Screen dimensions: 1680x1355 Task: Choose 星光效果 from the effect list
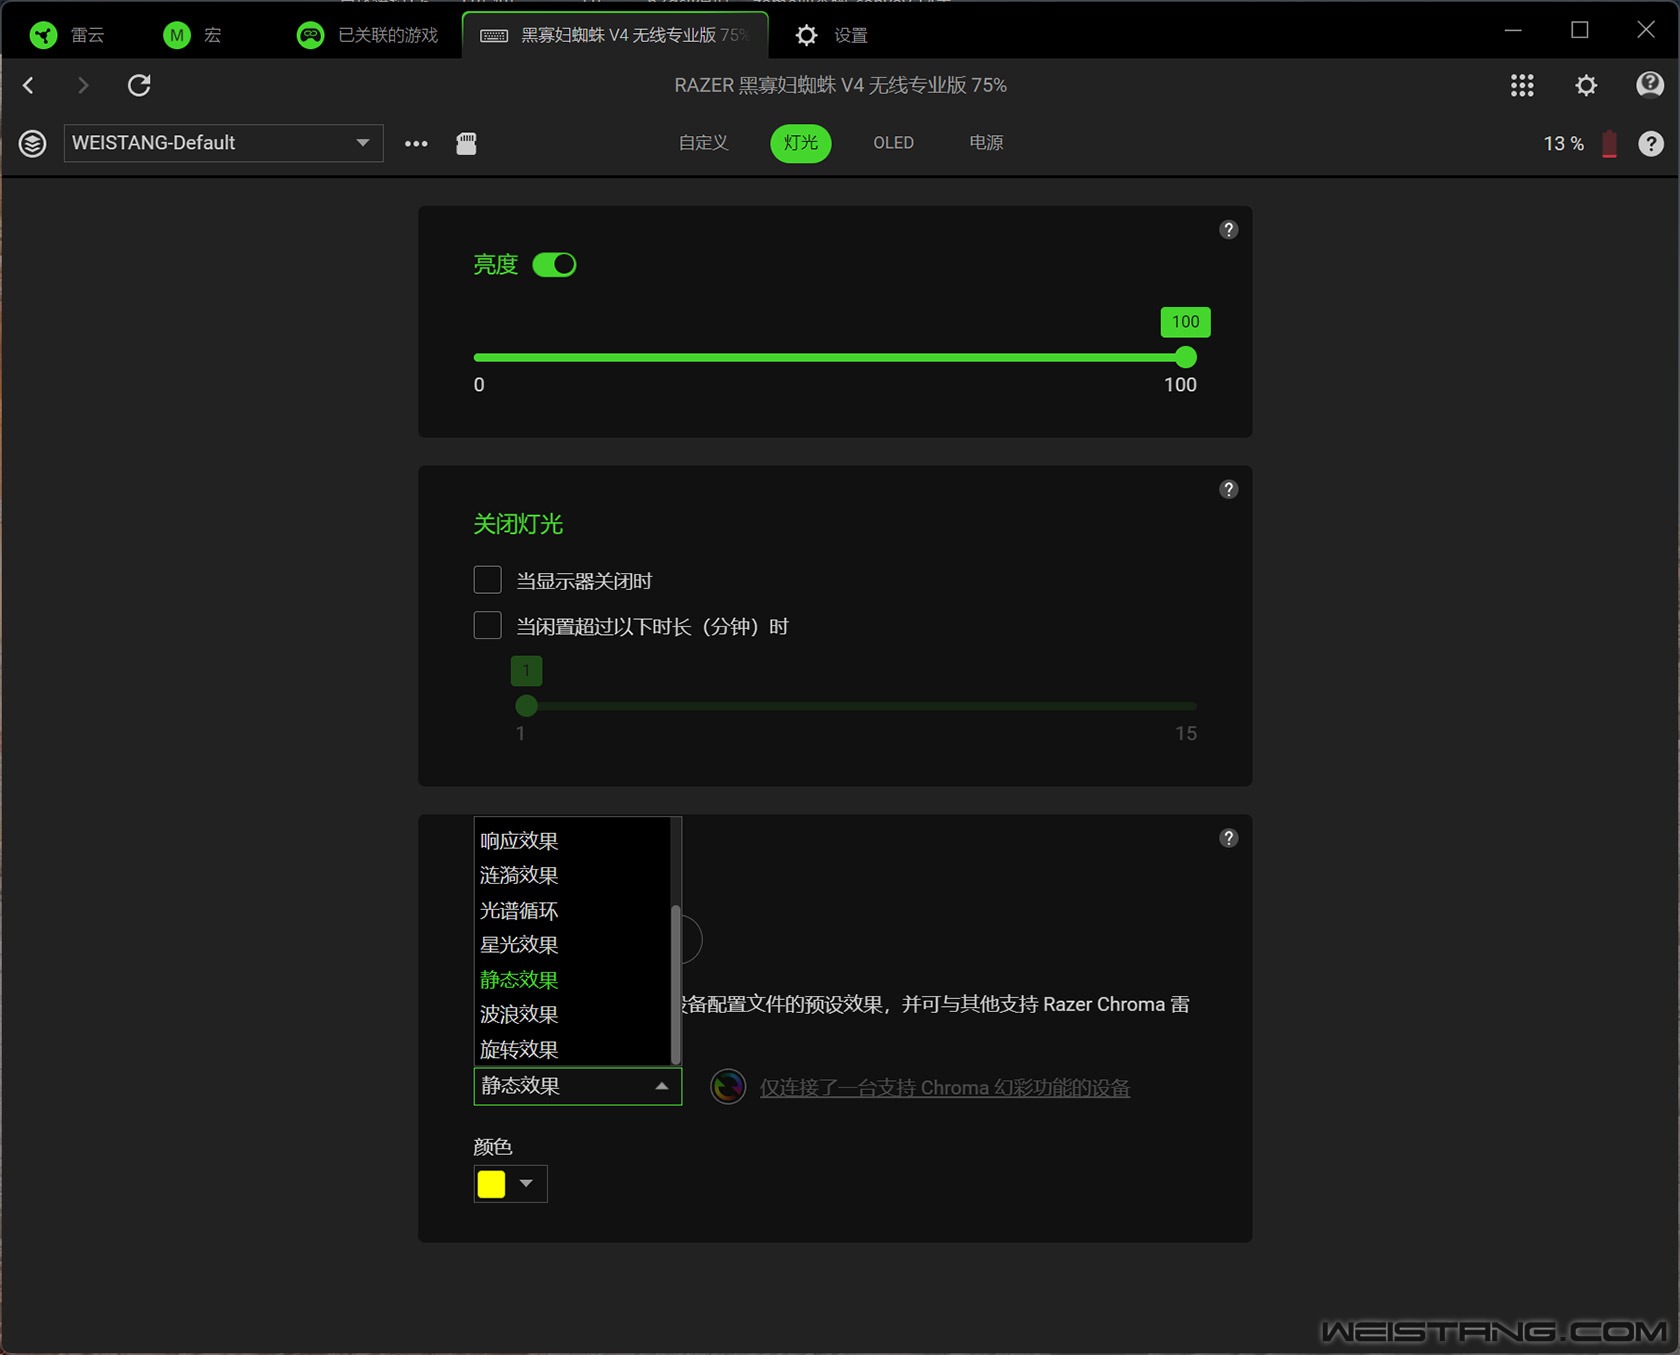[x=572, y=945]
